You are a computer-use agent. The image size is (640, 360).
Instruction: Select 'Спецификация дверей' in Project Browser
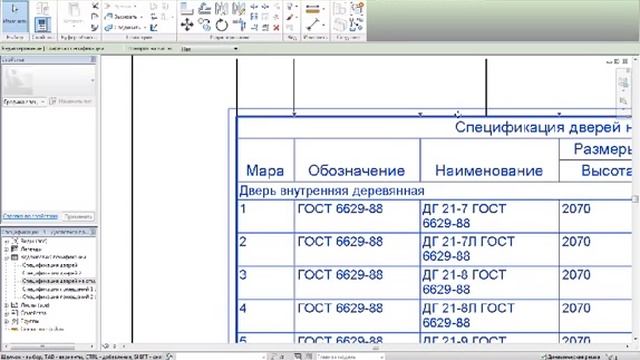[49, 265]
